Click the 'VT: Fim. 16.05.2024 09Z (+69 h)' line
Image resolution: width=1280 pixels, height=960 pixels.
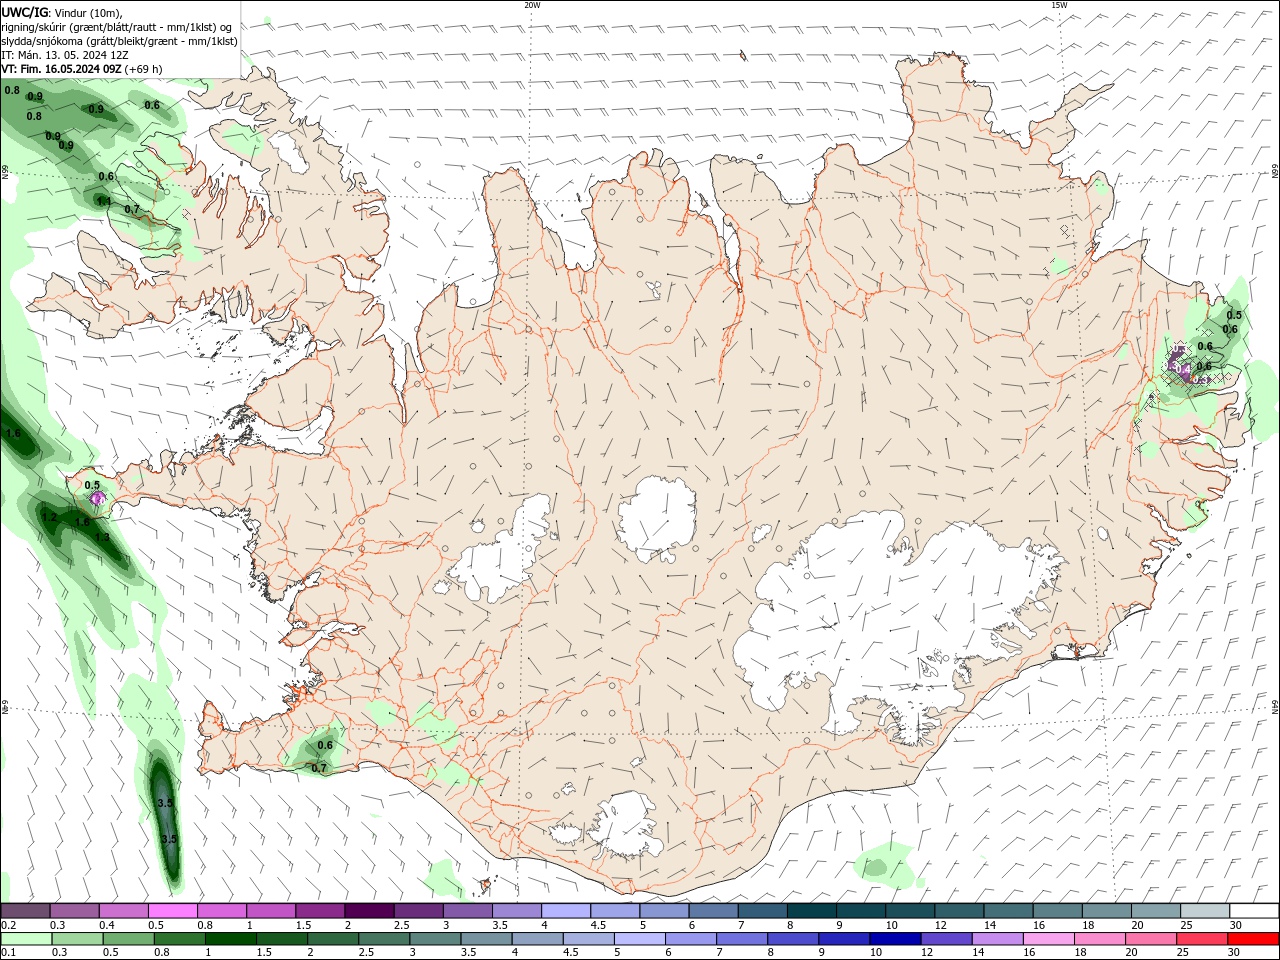point(82,69)
